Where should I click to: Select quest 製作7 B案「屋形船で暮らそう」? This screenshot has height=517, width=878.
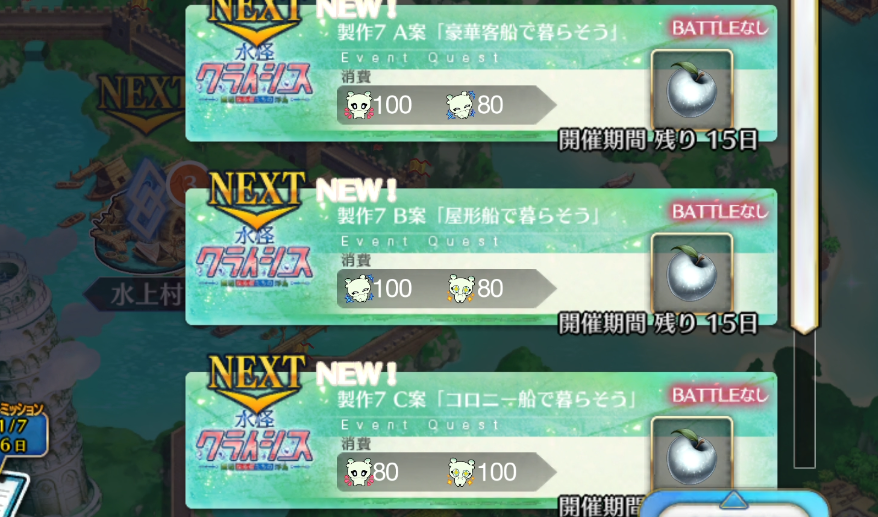[481, 257]
